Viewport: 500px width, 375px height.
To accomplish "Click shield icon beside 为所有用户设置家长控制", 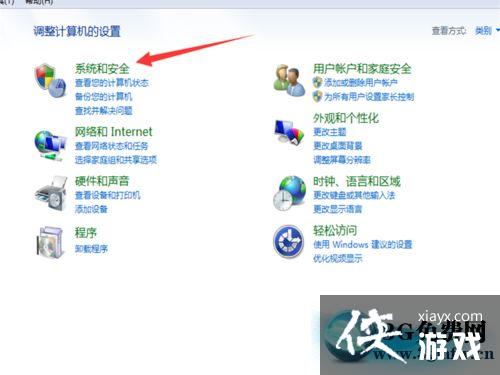I will coord(317,97).
